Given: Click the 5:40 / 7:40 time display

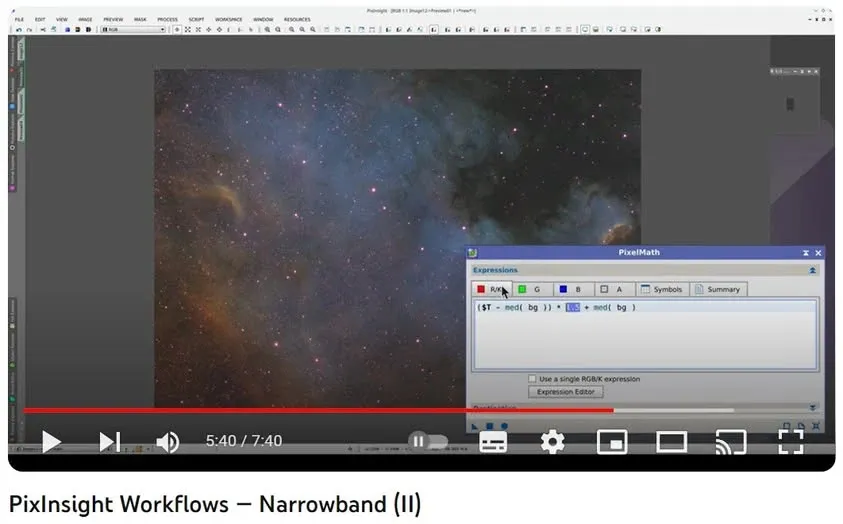Looking at the screenshot, I should [244, 441].
